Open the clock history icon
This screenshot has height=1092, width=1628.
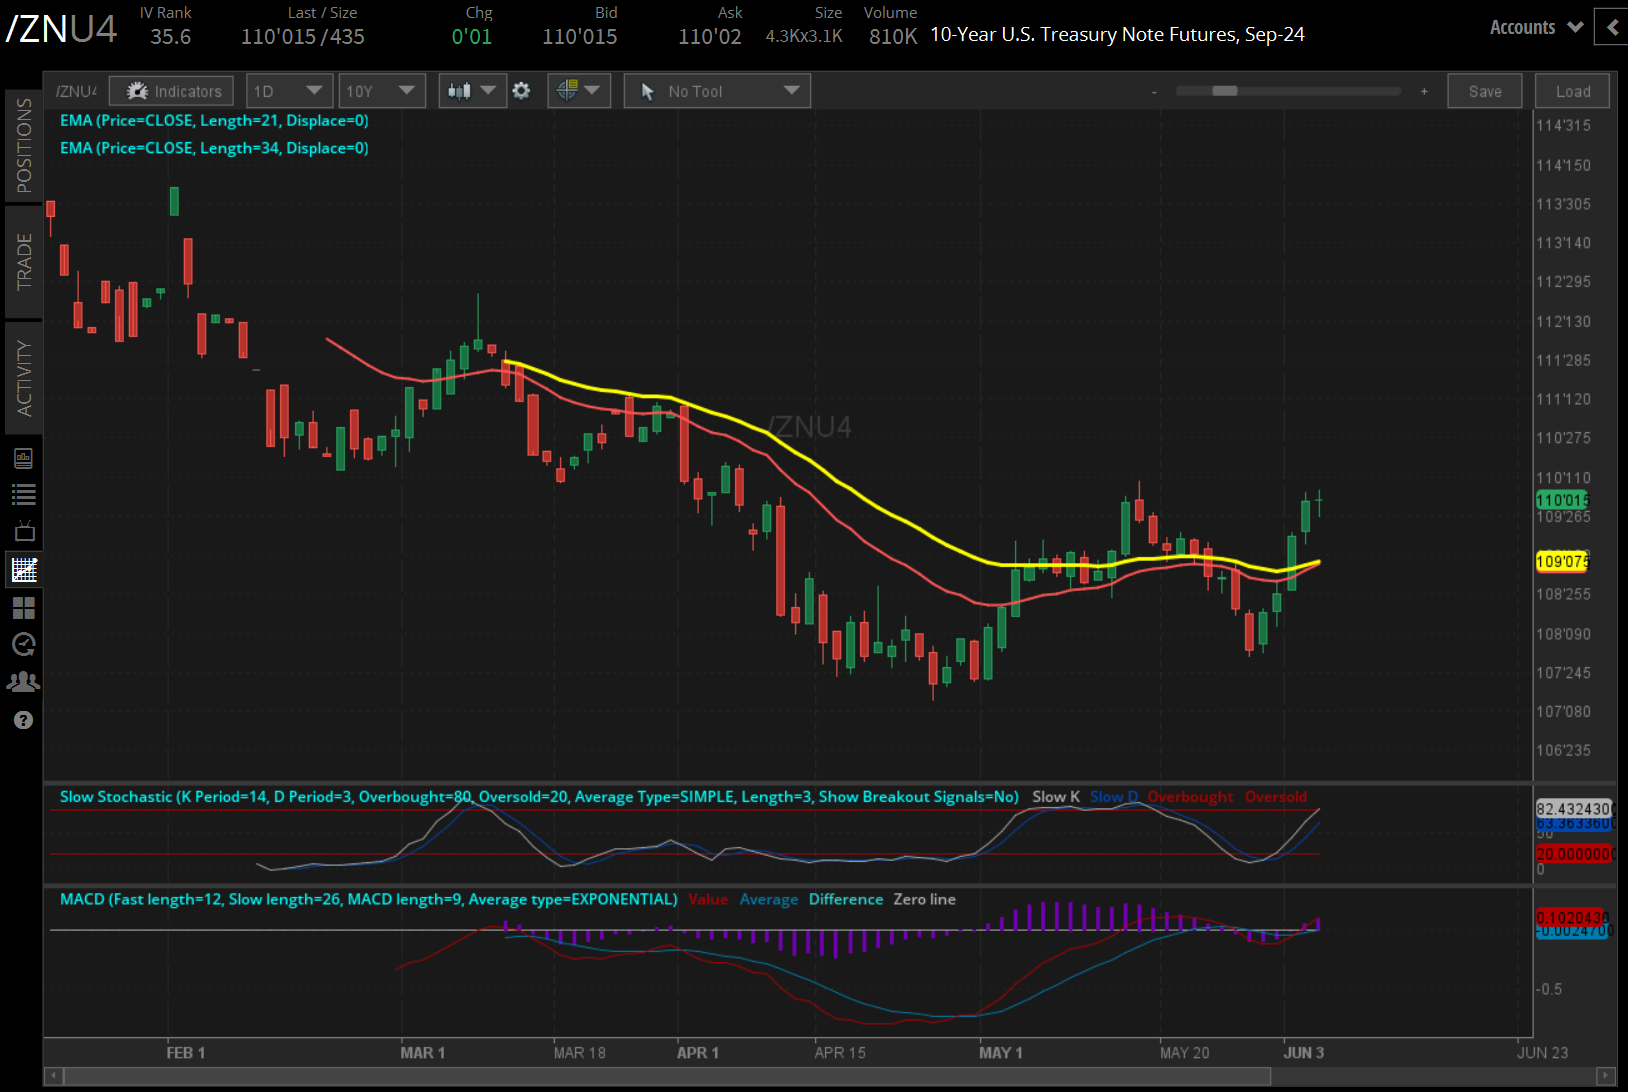[24, 645]
